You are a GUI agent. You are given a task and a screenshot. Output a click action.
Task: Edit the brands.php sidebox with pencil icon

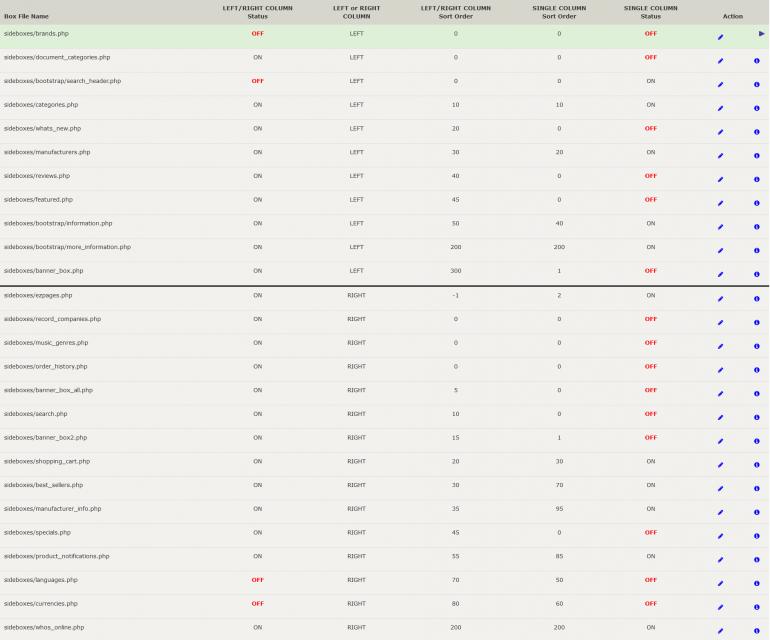click(x=720, y=37)
